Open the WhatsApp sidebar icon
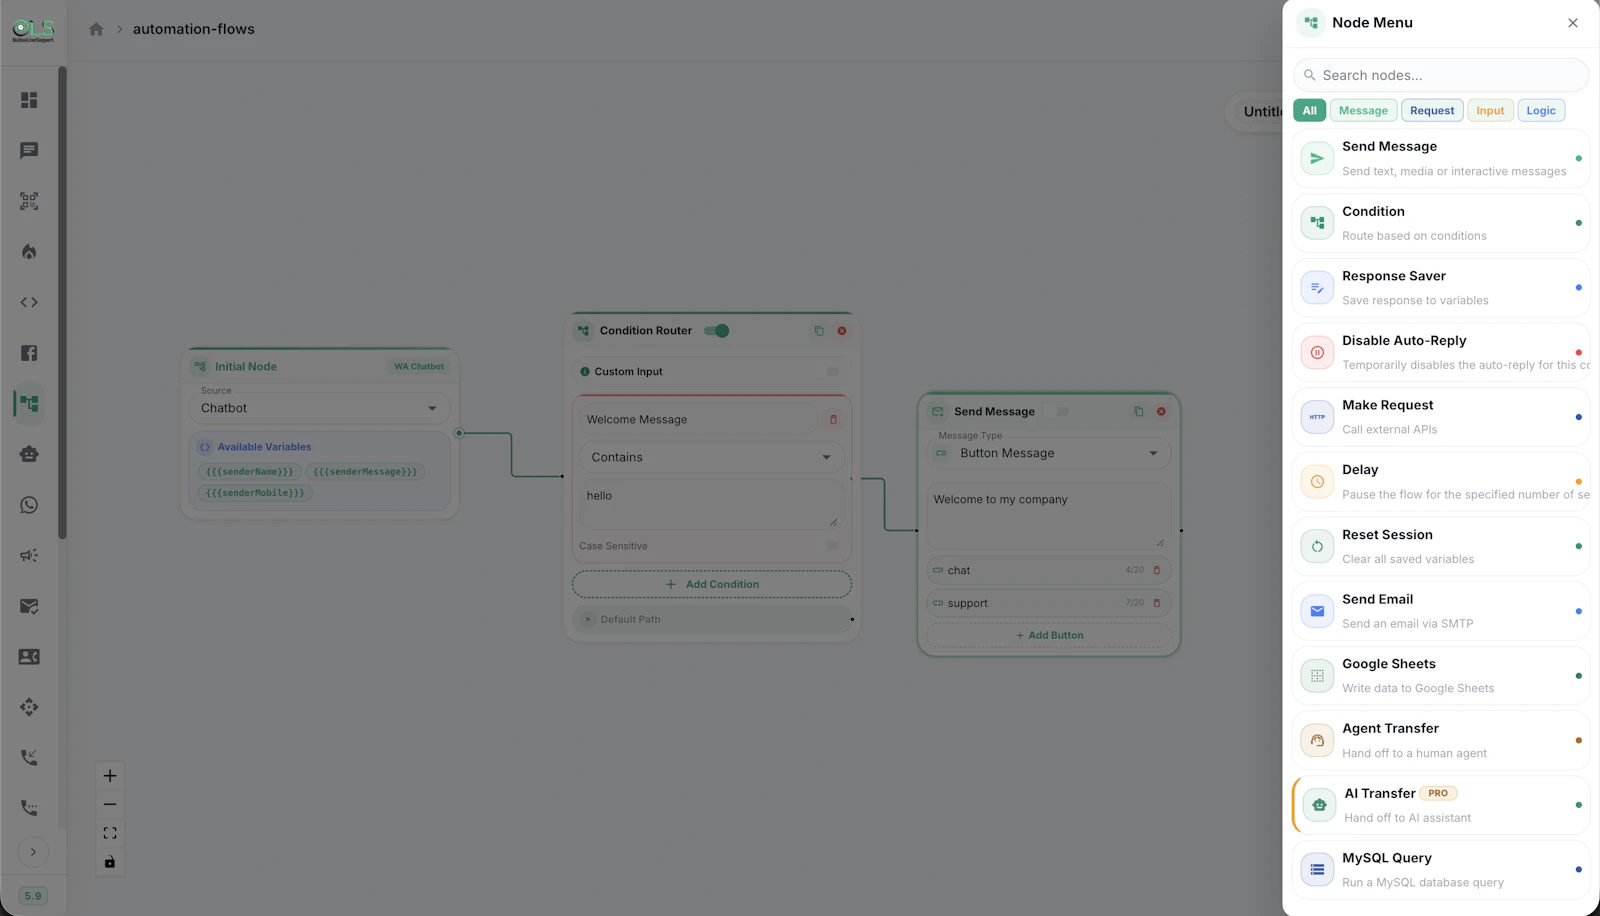The width and height of the screenshot is (1600, 916). click(29, 505)
